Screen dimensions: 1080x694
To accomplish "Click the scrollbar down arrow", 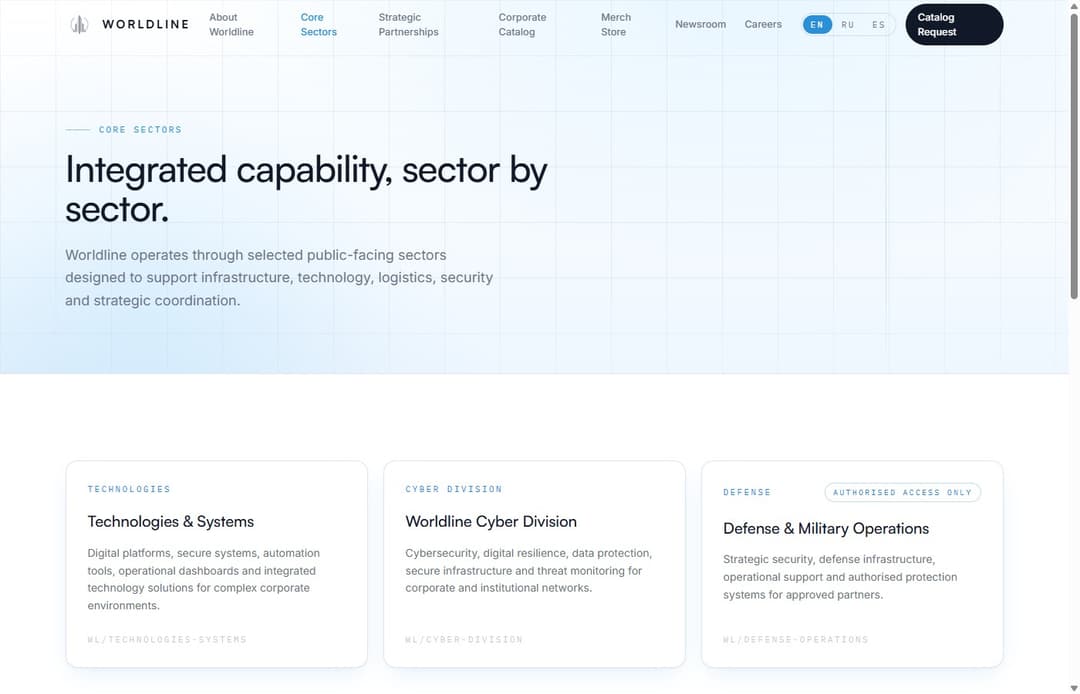I will point(1074,688).
